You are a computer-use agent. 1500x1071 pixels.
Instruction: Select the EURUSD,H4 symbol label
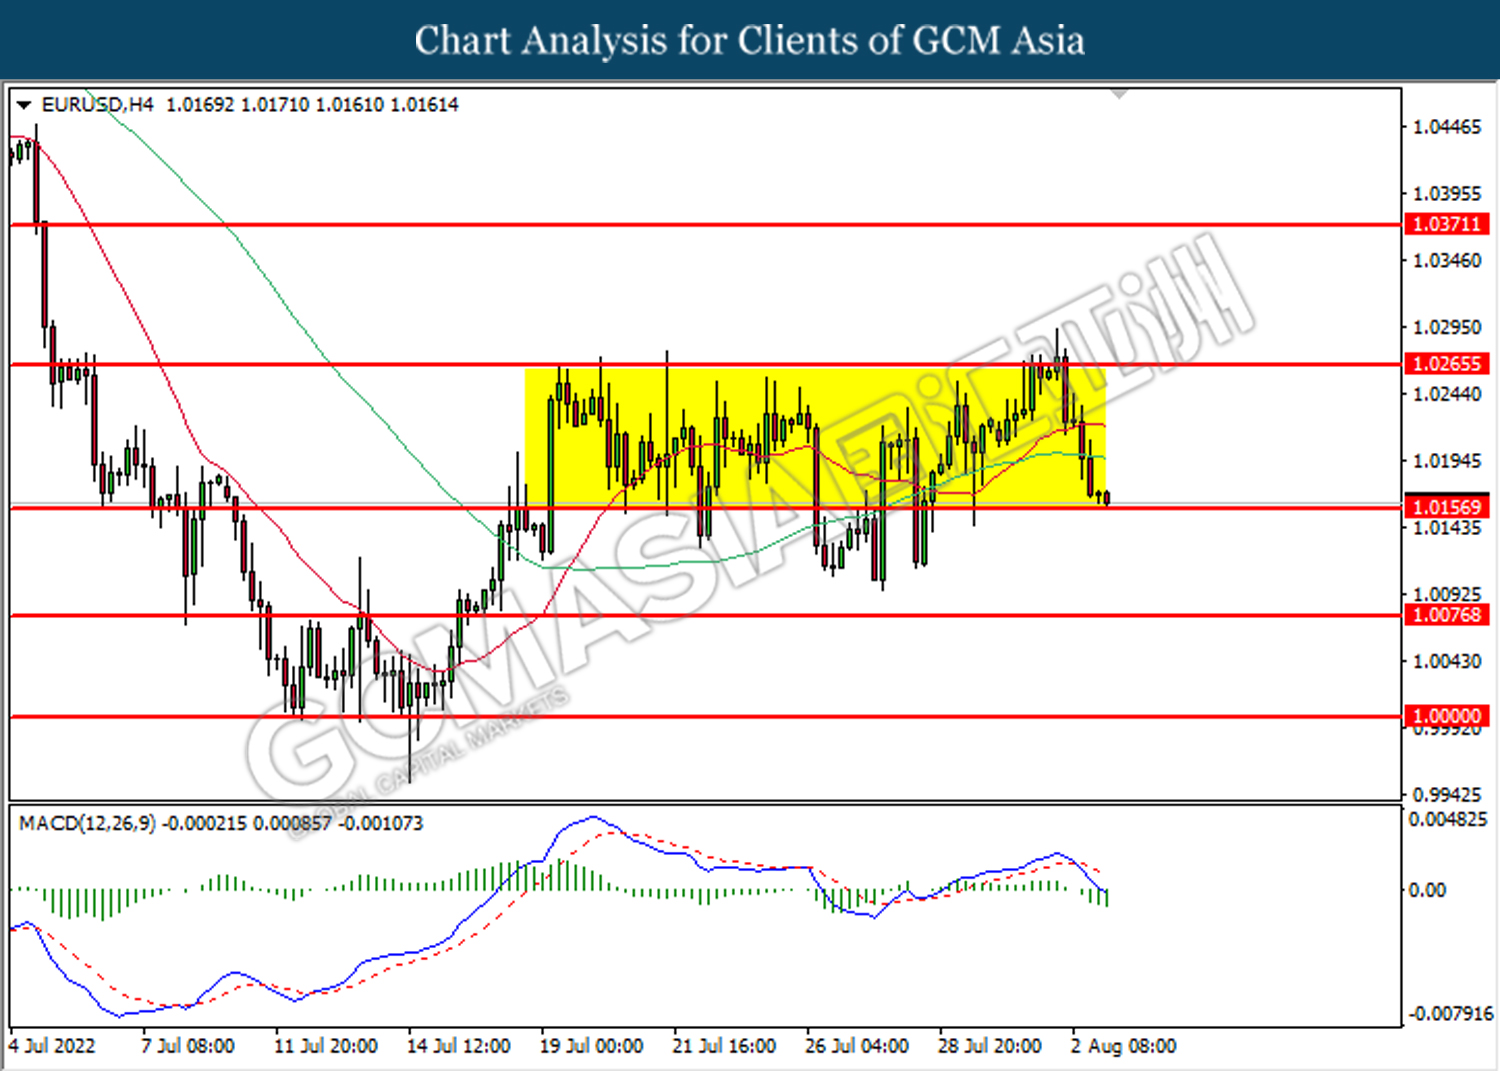point(97,104)
